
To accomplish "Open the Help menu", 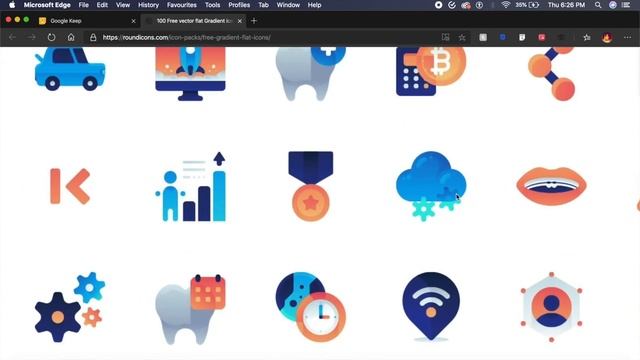I will (x=314, y=5).
